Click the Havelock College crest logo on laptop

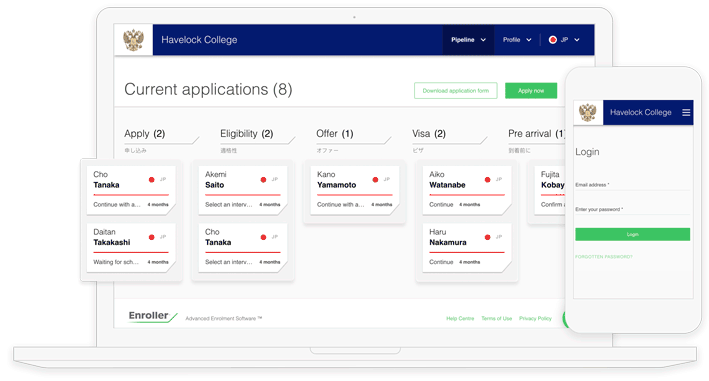[133, 40]
